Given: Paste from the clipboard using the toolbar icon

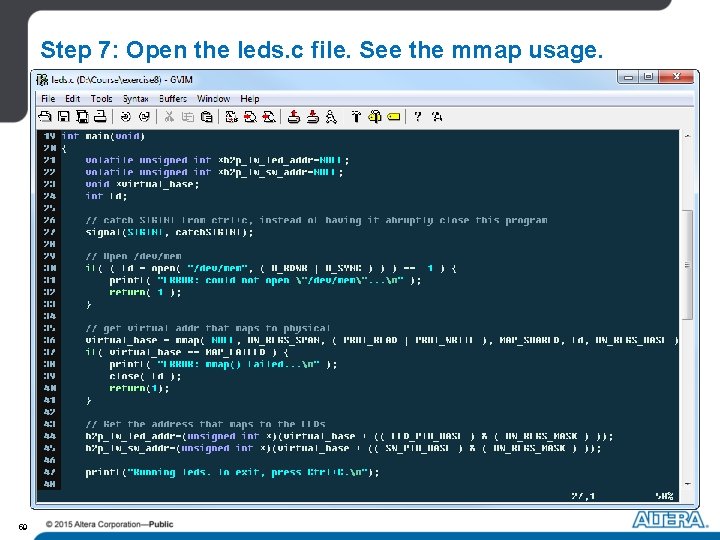Looking at the screenshot, I should pos(206,117).
